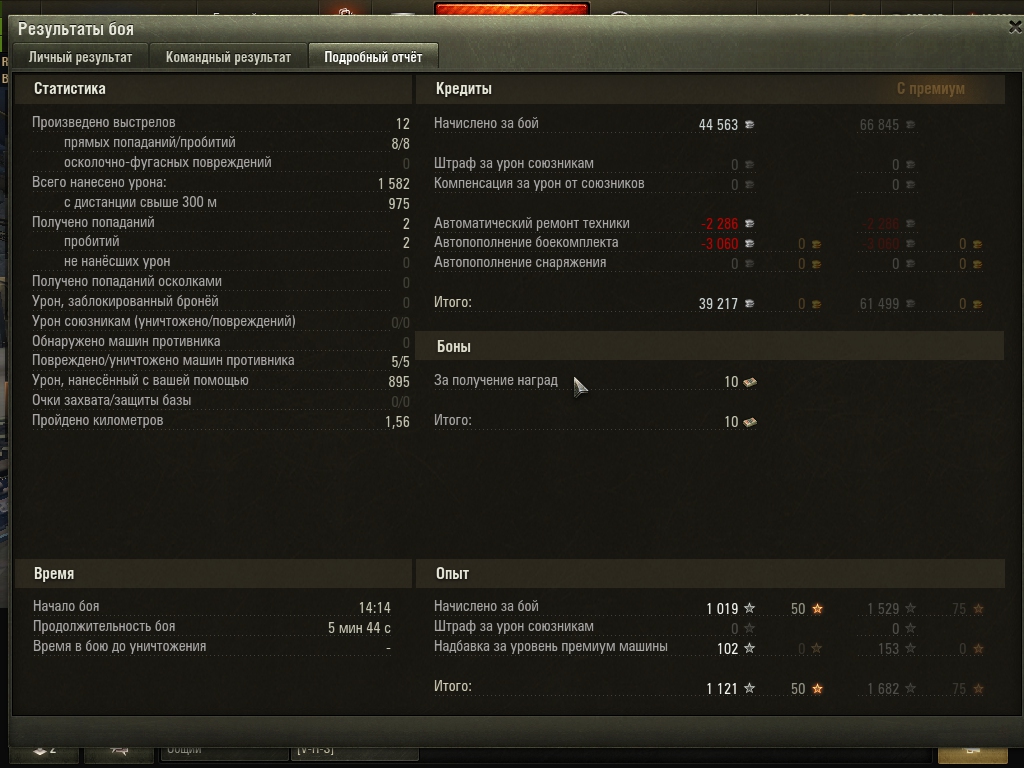Close the Результаты боя window
The image size is (1024, 768).
coord(1015,27)
